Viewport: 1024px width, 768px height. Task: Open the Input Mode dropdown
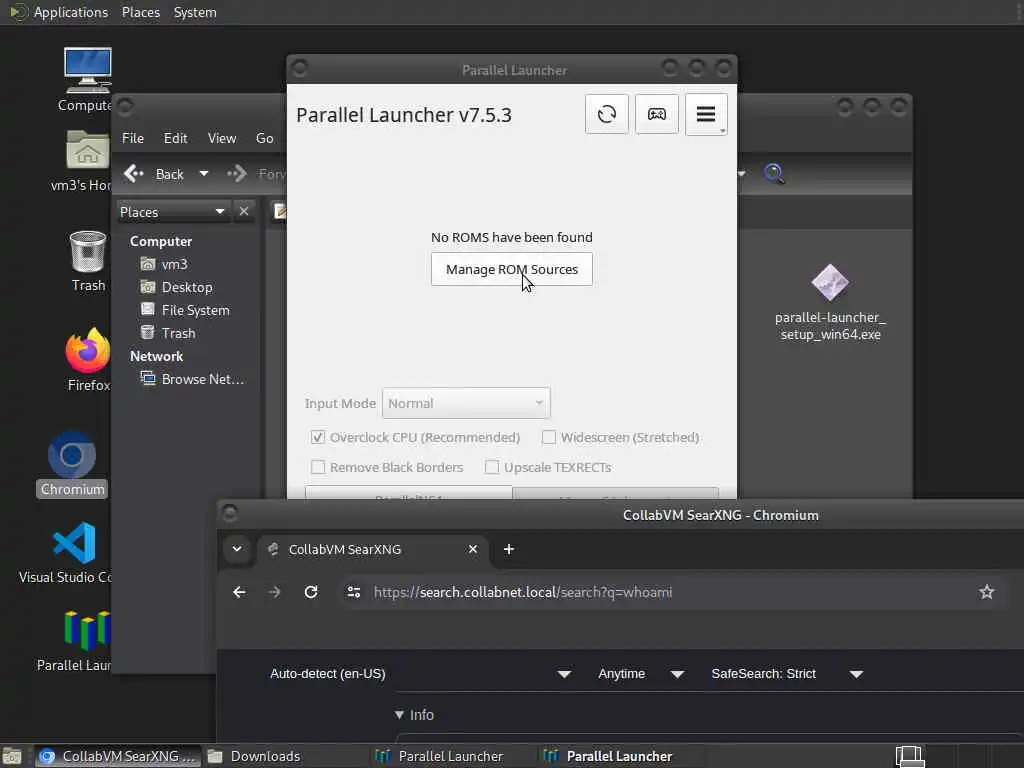tap(466, 403)
